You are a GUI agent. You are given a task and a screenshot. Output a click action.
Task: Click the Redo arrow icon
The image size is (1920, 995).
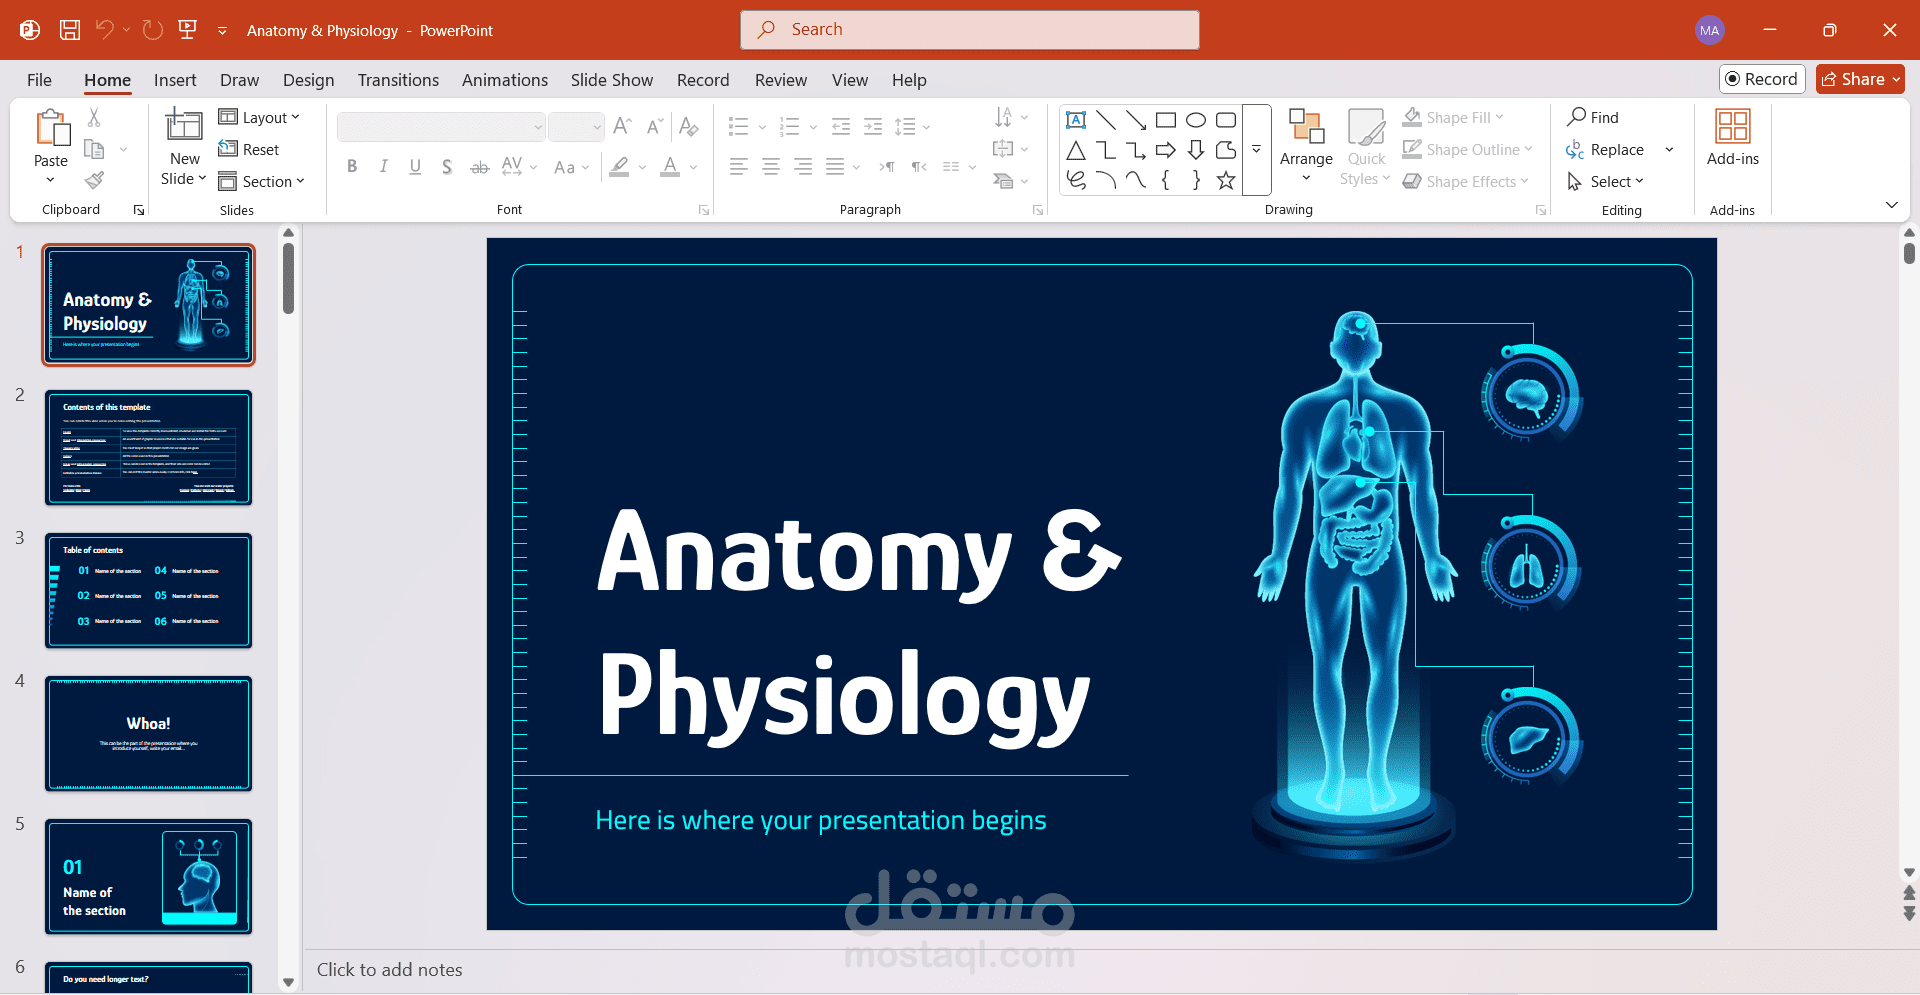153,30
